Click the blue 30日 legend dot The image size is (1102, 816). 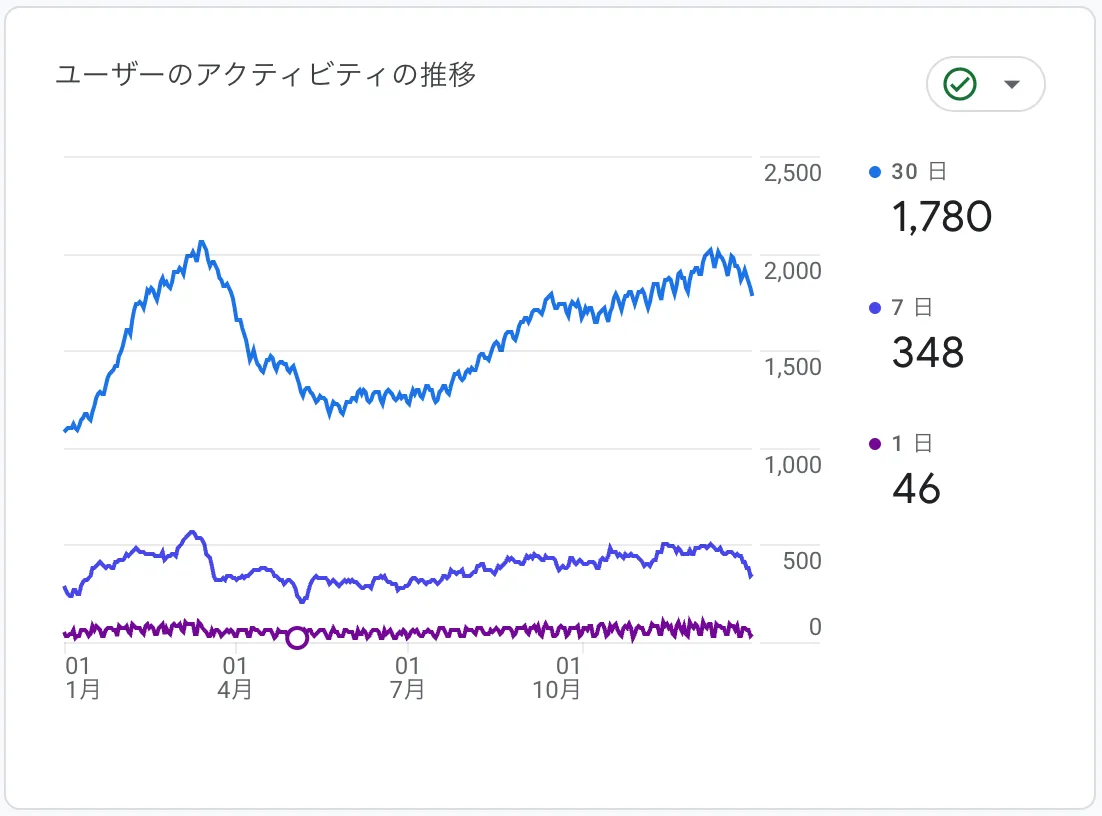point(874,171)
